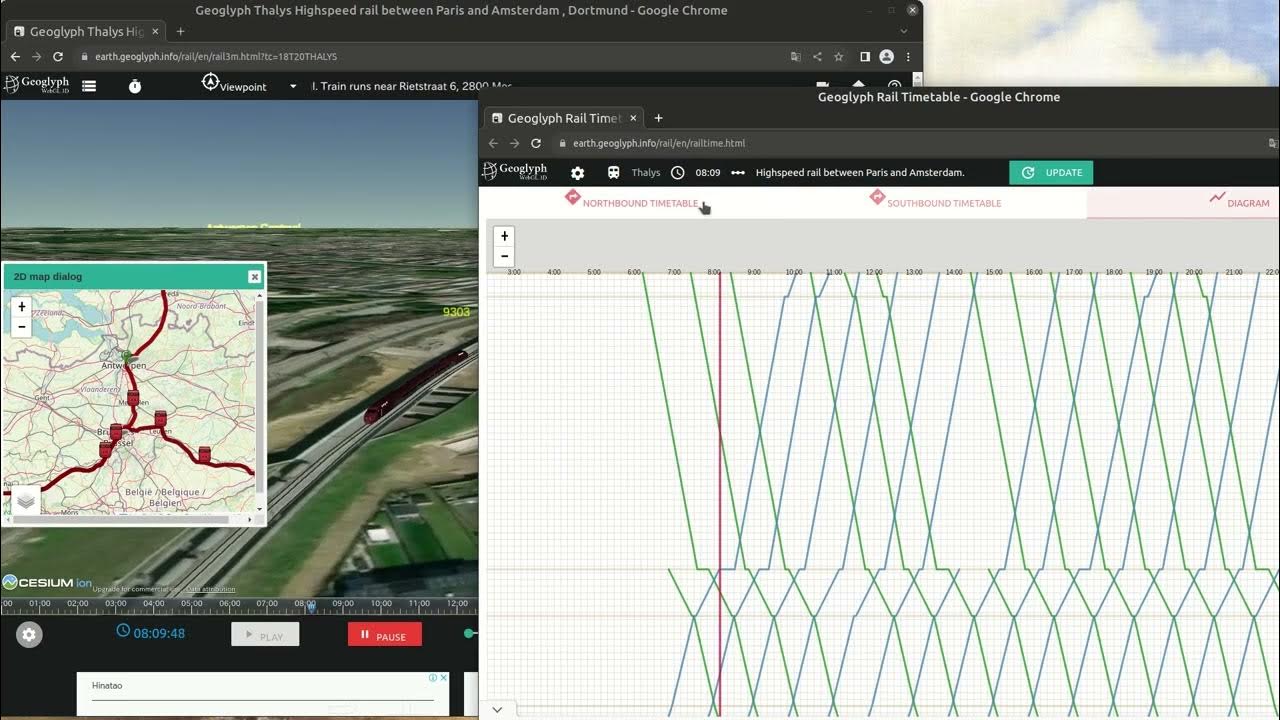Click the red Thalys train in 3D view
This screenshot has height=720, width=1280.
(x=414, y=386)
